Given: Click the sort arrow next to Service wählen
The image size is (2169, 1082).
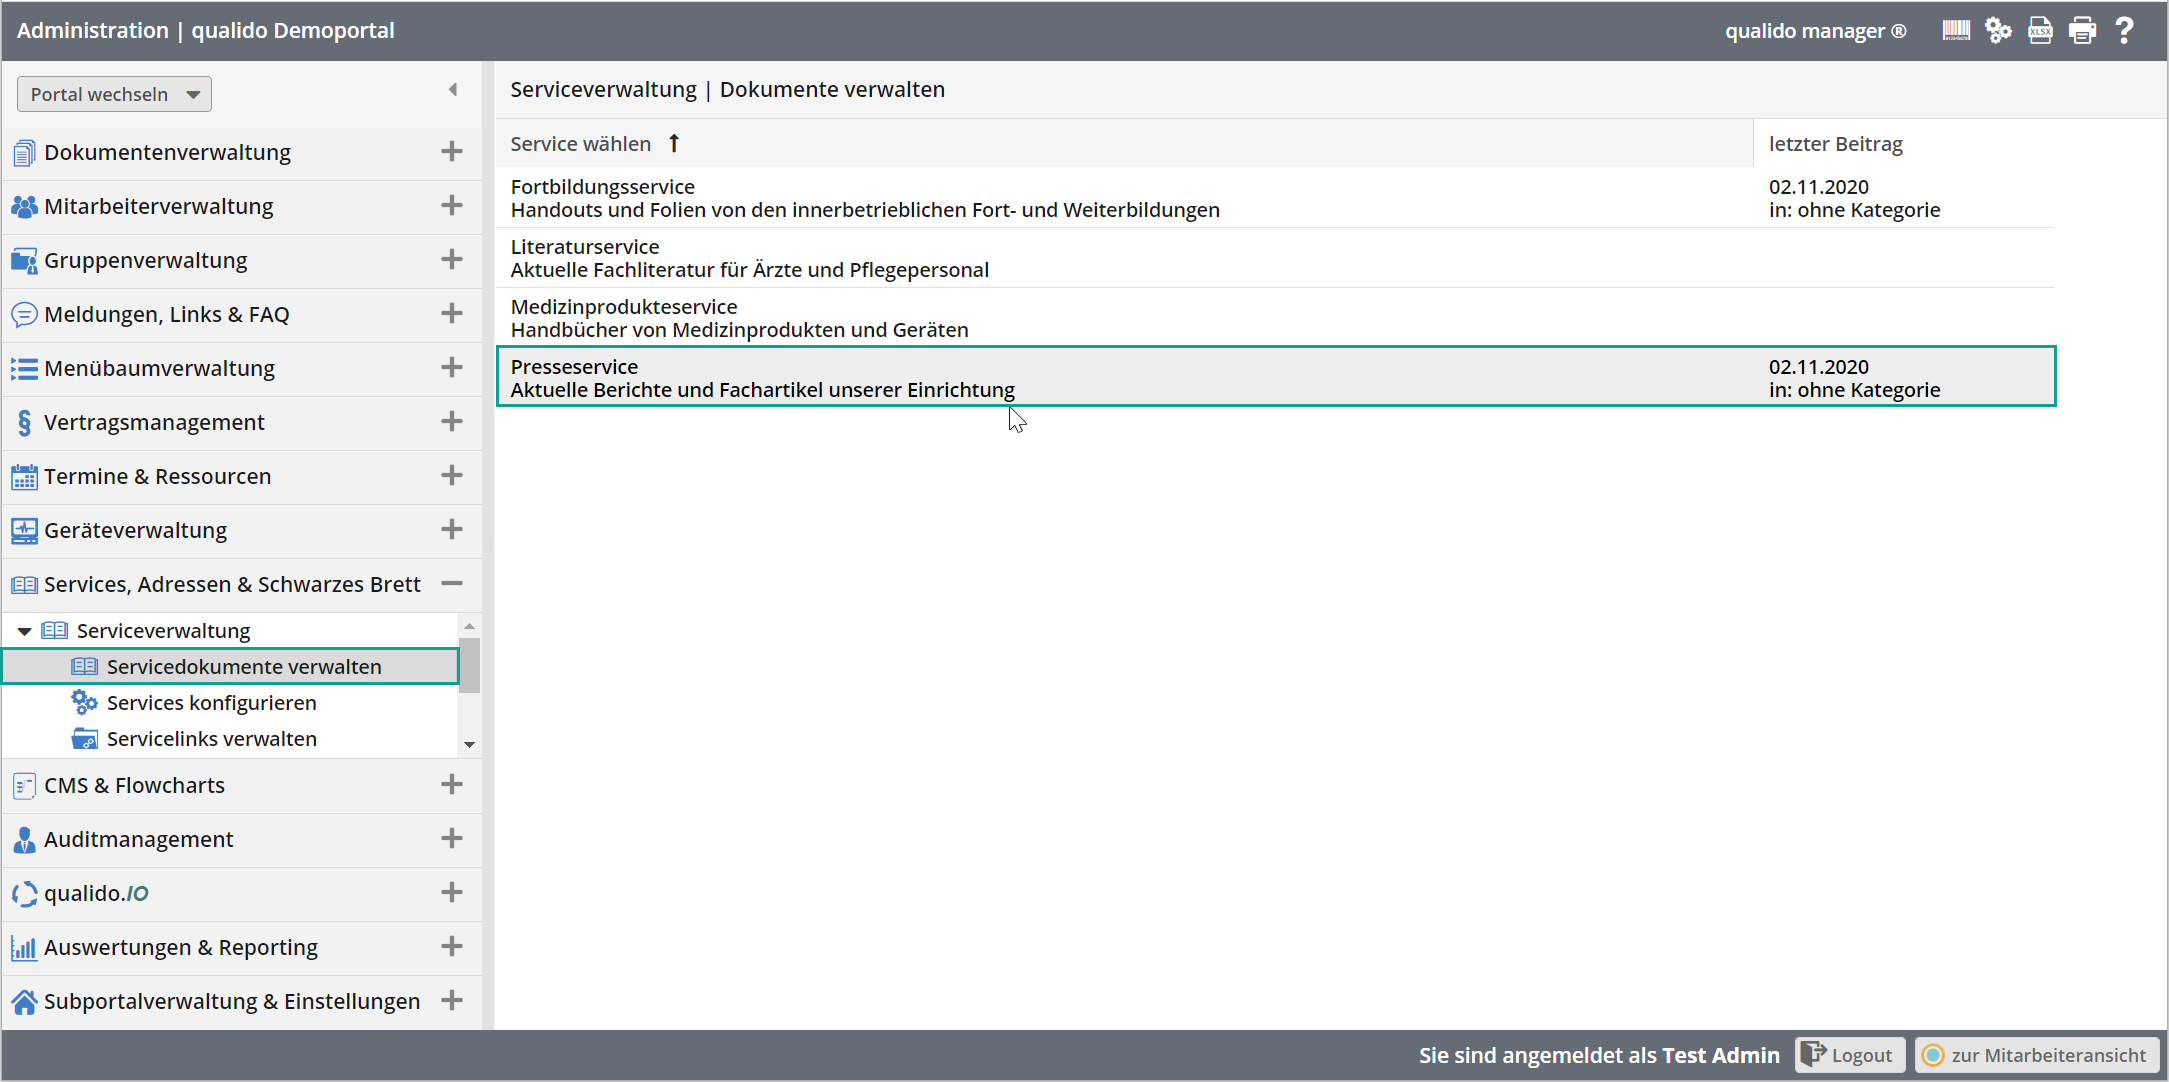Looking at the screenshot, I should click(674, 144).
